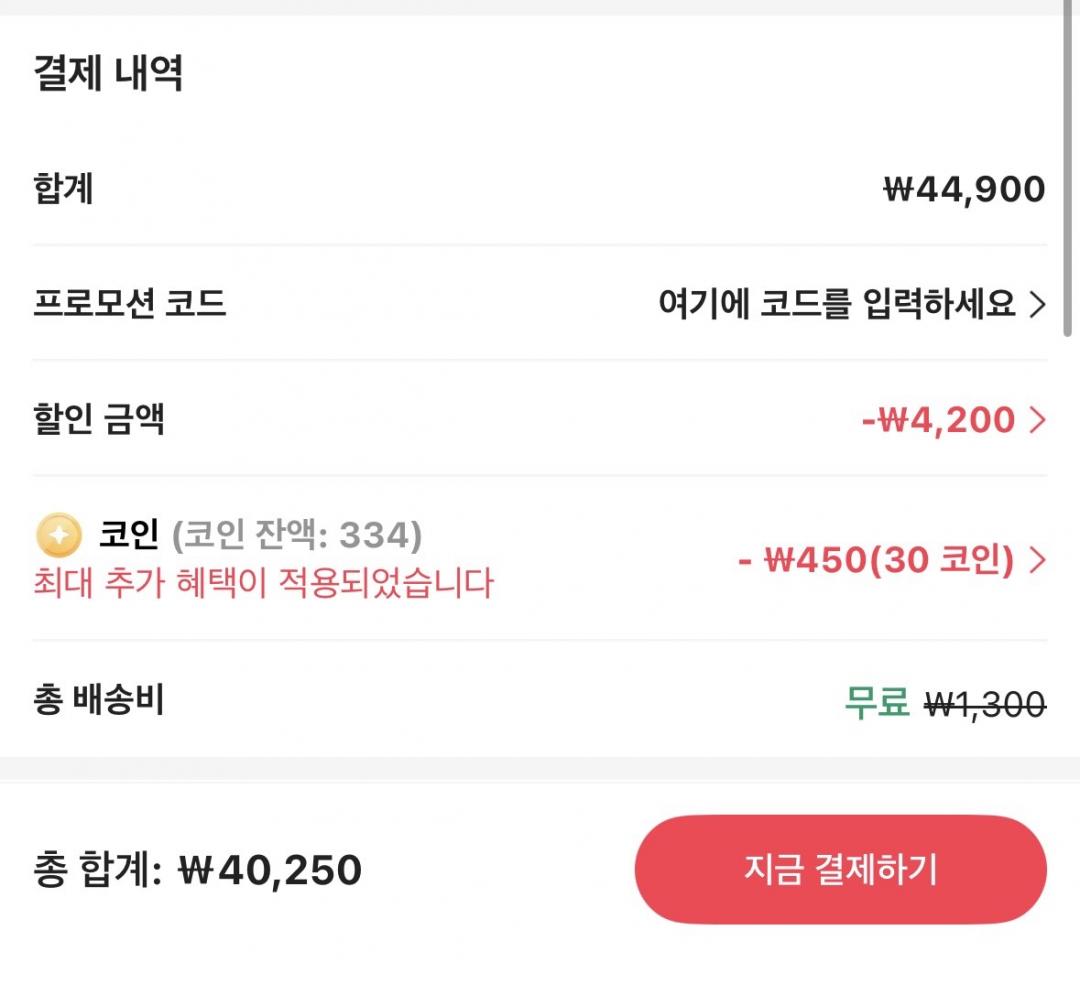Click the 프로모션 코드 label
1080x984 pixels.
click(x=130, y=303)
